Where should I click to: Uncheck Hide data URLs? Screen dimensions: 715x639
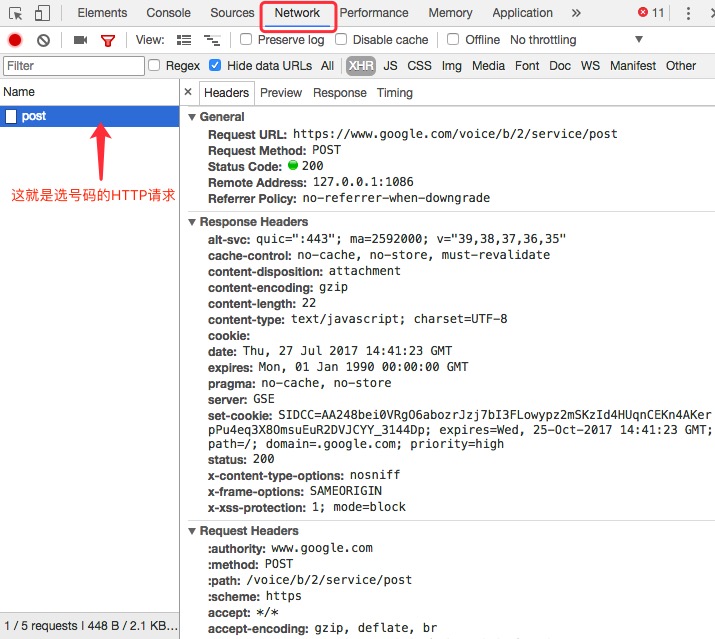215,66
